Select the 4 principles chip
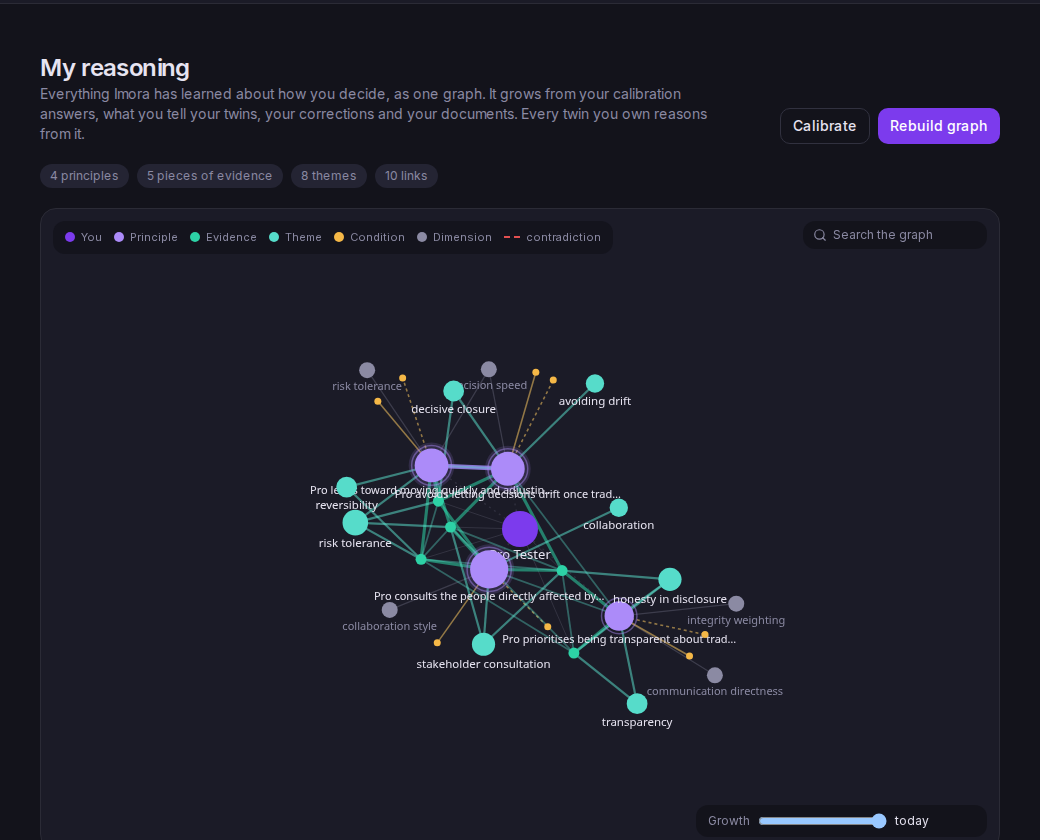The height and width of the screenshot is (840, 1040). 84,176
